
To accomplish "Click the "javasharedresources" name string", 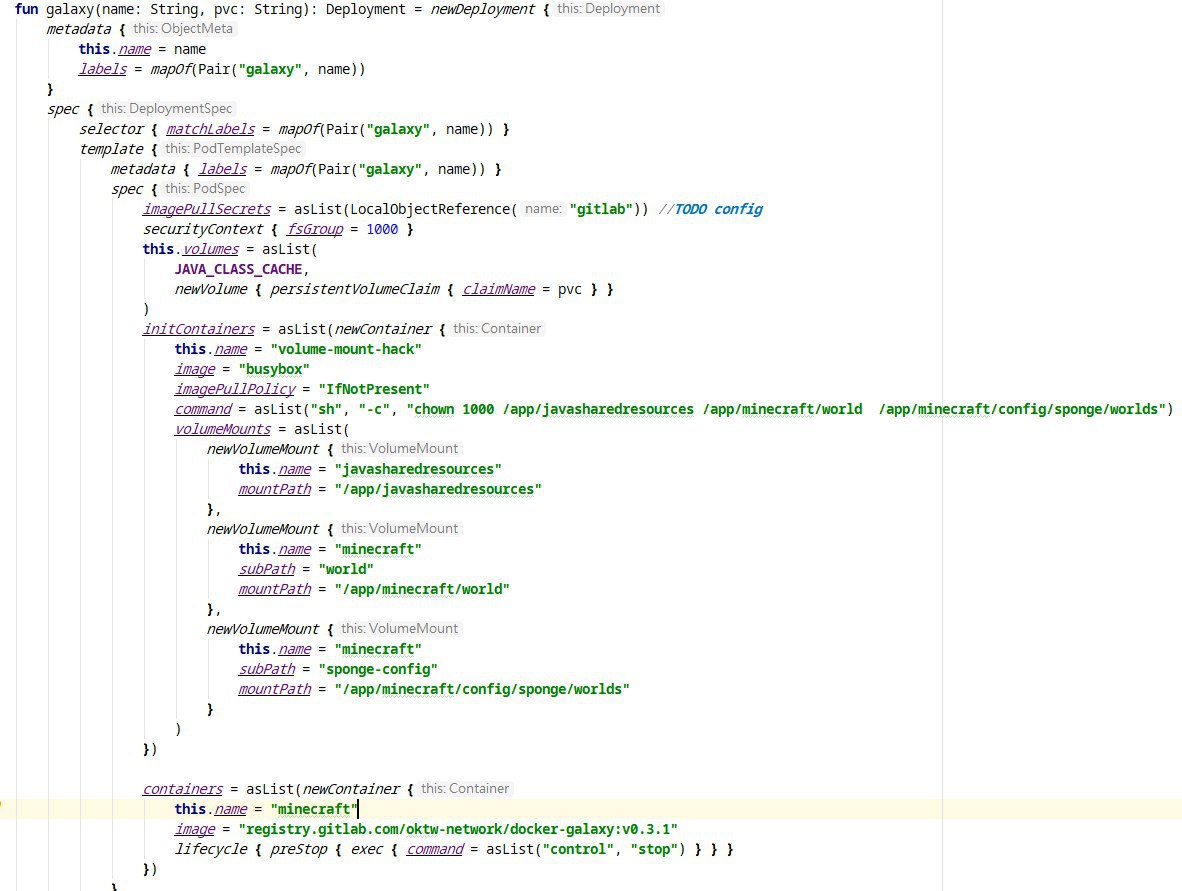I will click(x=418, y=469).
